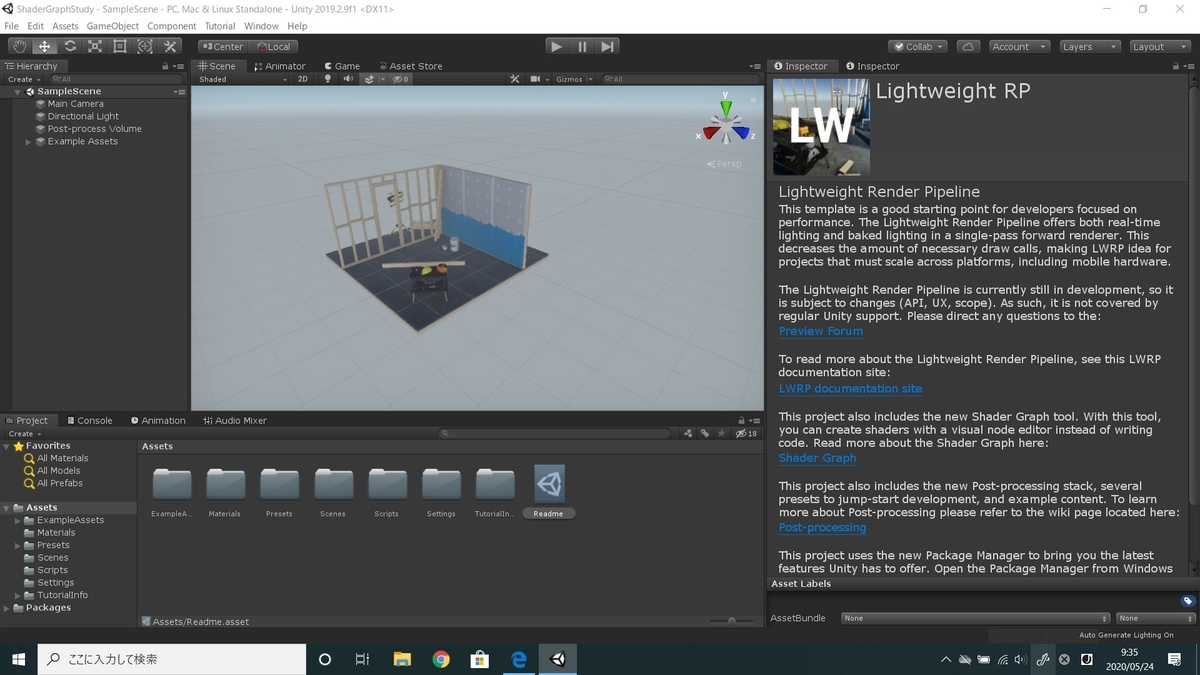
Task: Open the AssetBundle name dropdown
Action: point(976,618)
